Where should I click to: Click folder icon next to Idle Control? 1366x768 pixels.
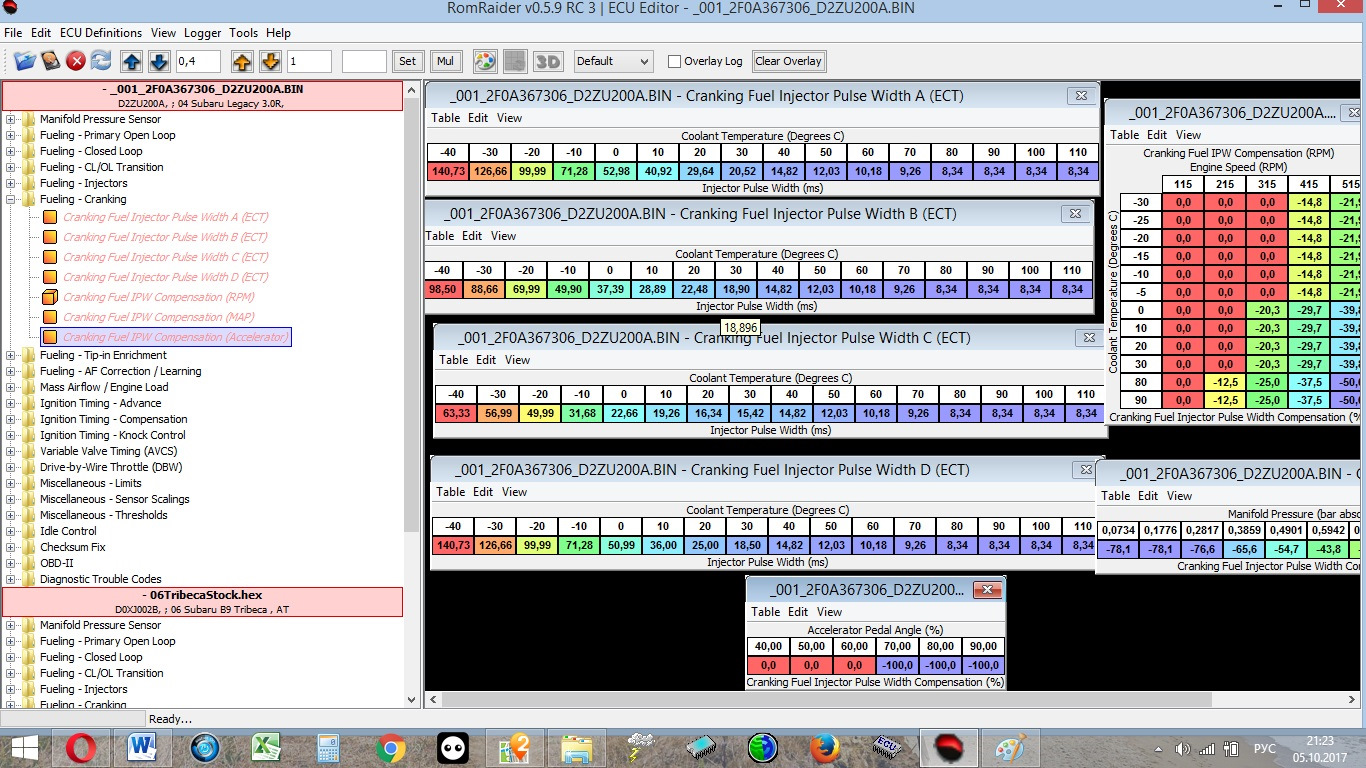click(x=28, y=531)
